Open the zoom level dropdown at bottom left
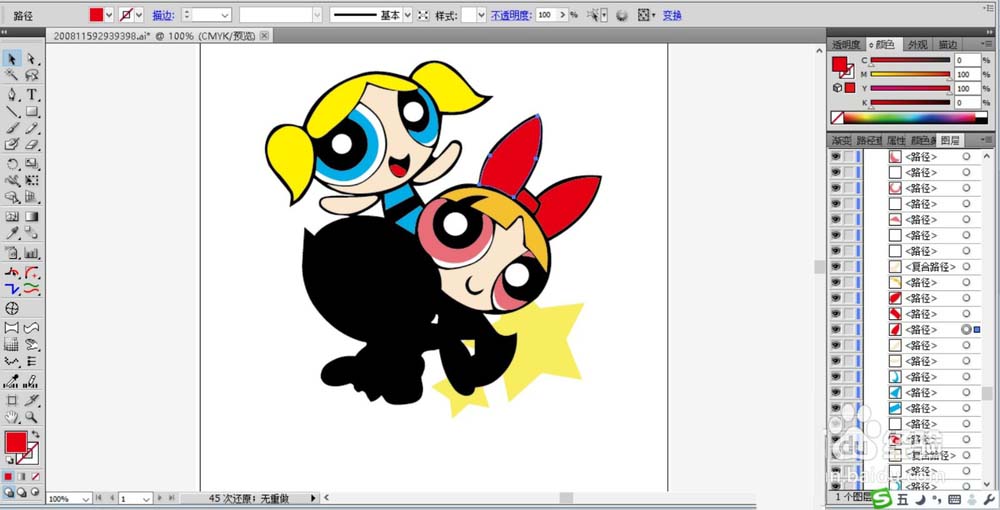 pyautogui.click(x=85, y=498)
